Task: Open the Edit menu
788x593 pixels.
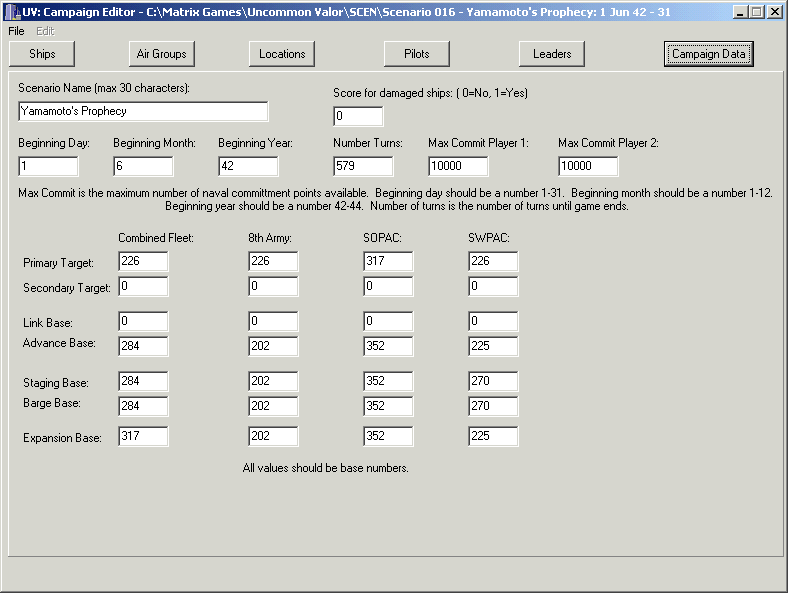Action: tap(45, 31)
